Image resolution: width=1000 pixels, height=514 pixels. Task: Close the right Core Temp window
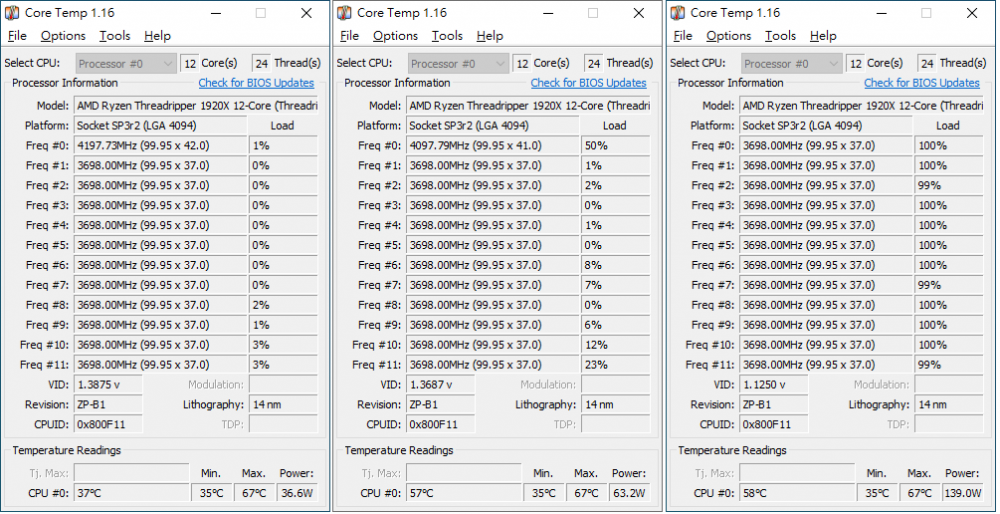[x=973, y=13]
